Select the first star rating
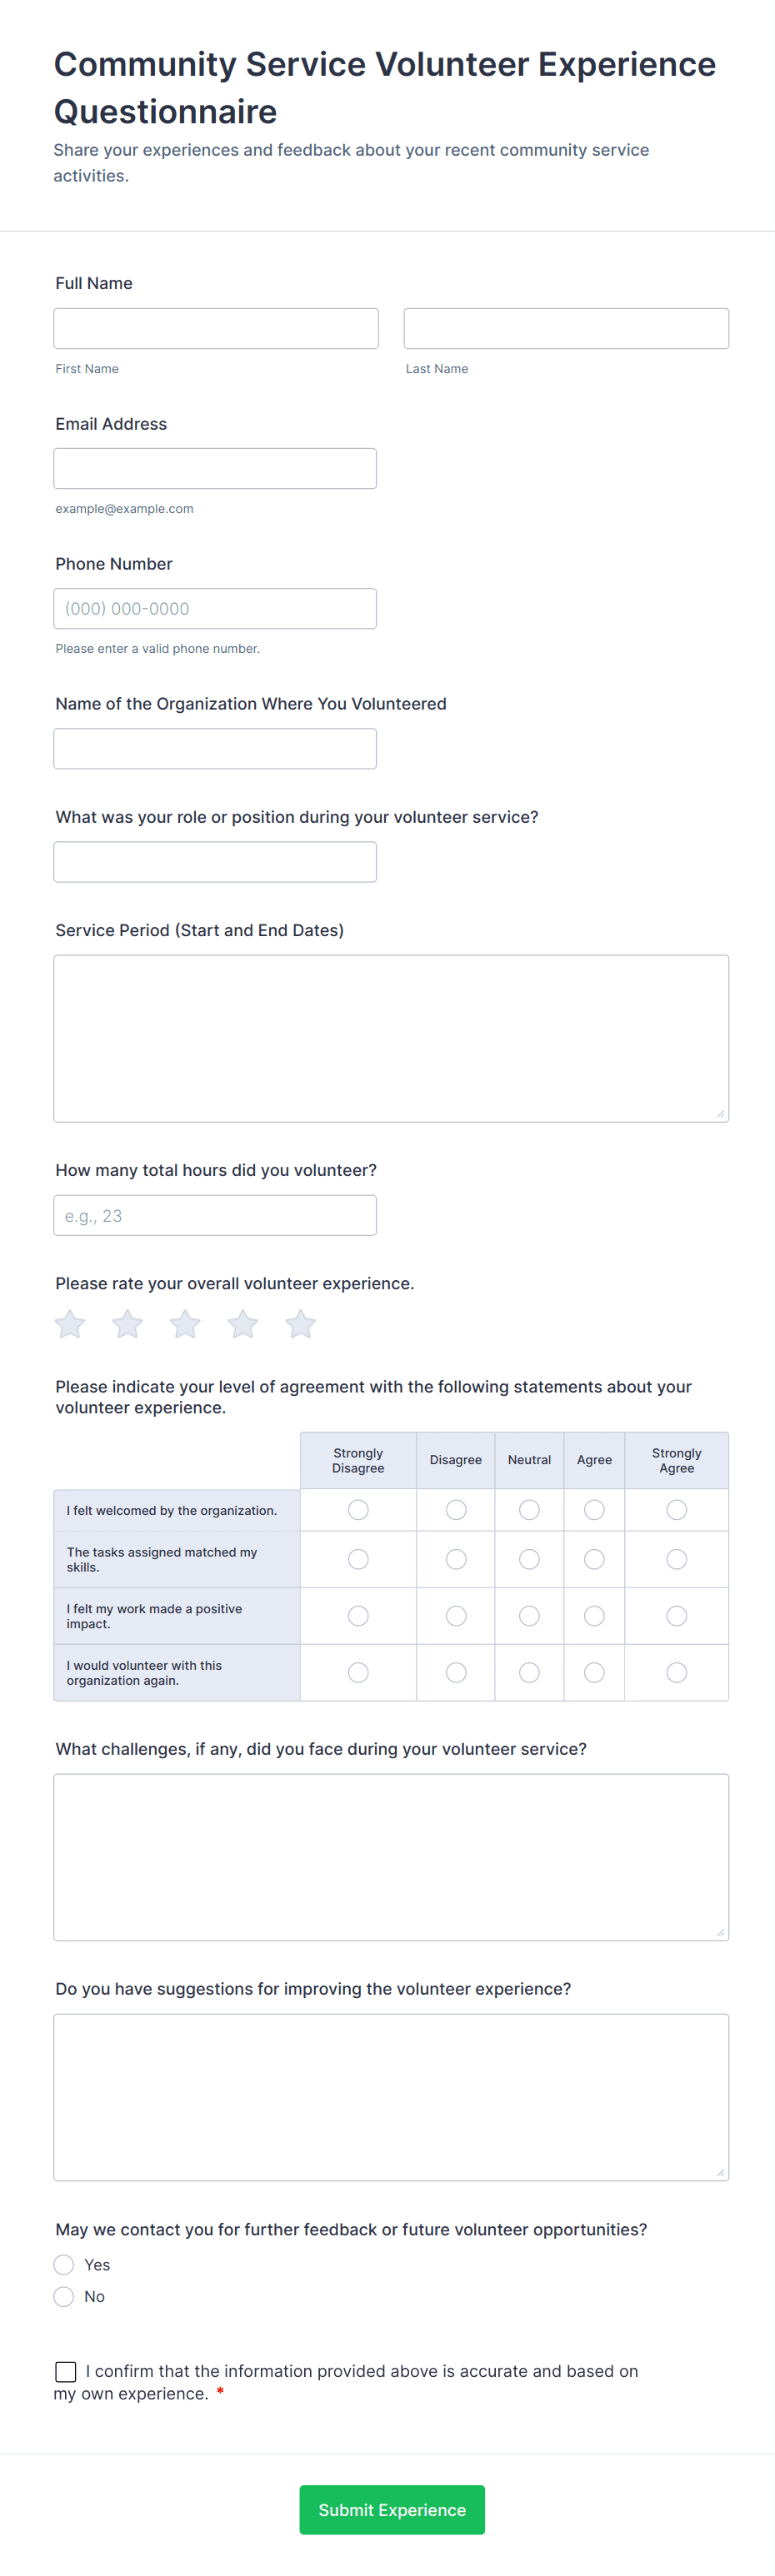This screenshot has height=2576, width=775. [68, 1323]
